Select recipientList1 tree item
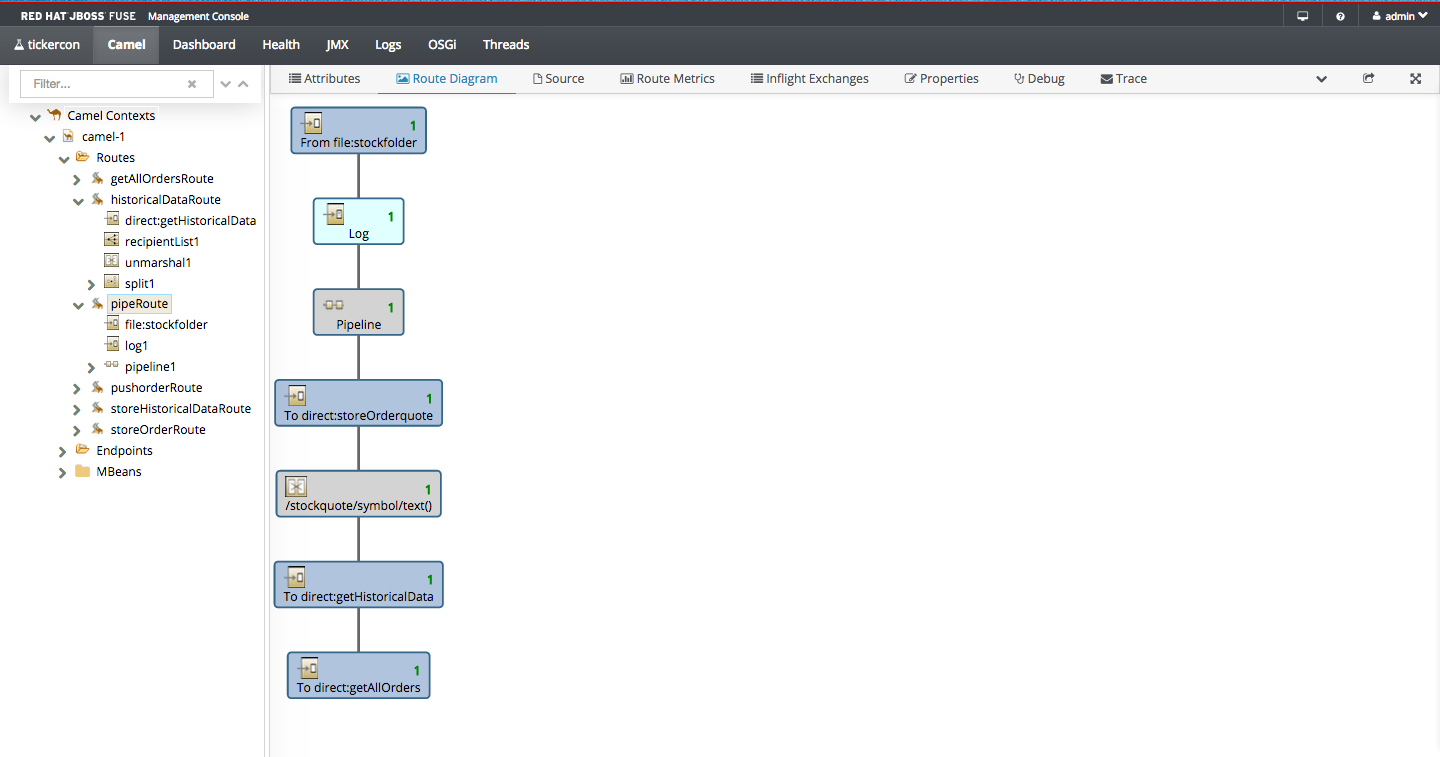 click(x=162, y=242)
